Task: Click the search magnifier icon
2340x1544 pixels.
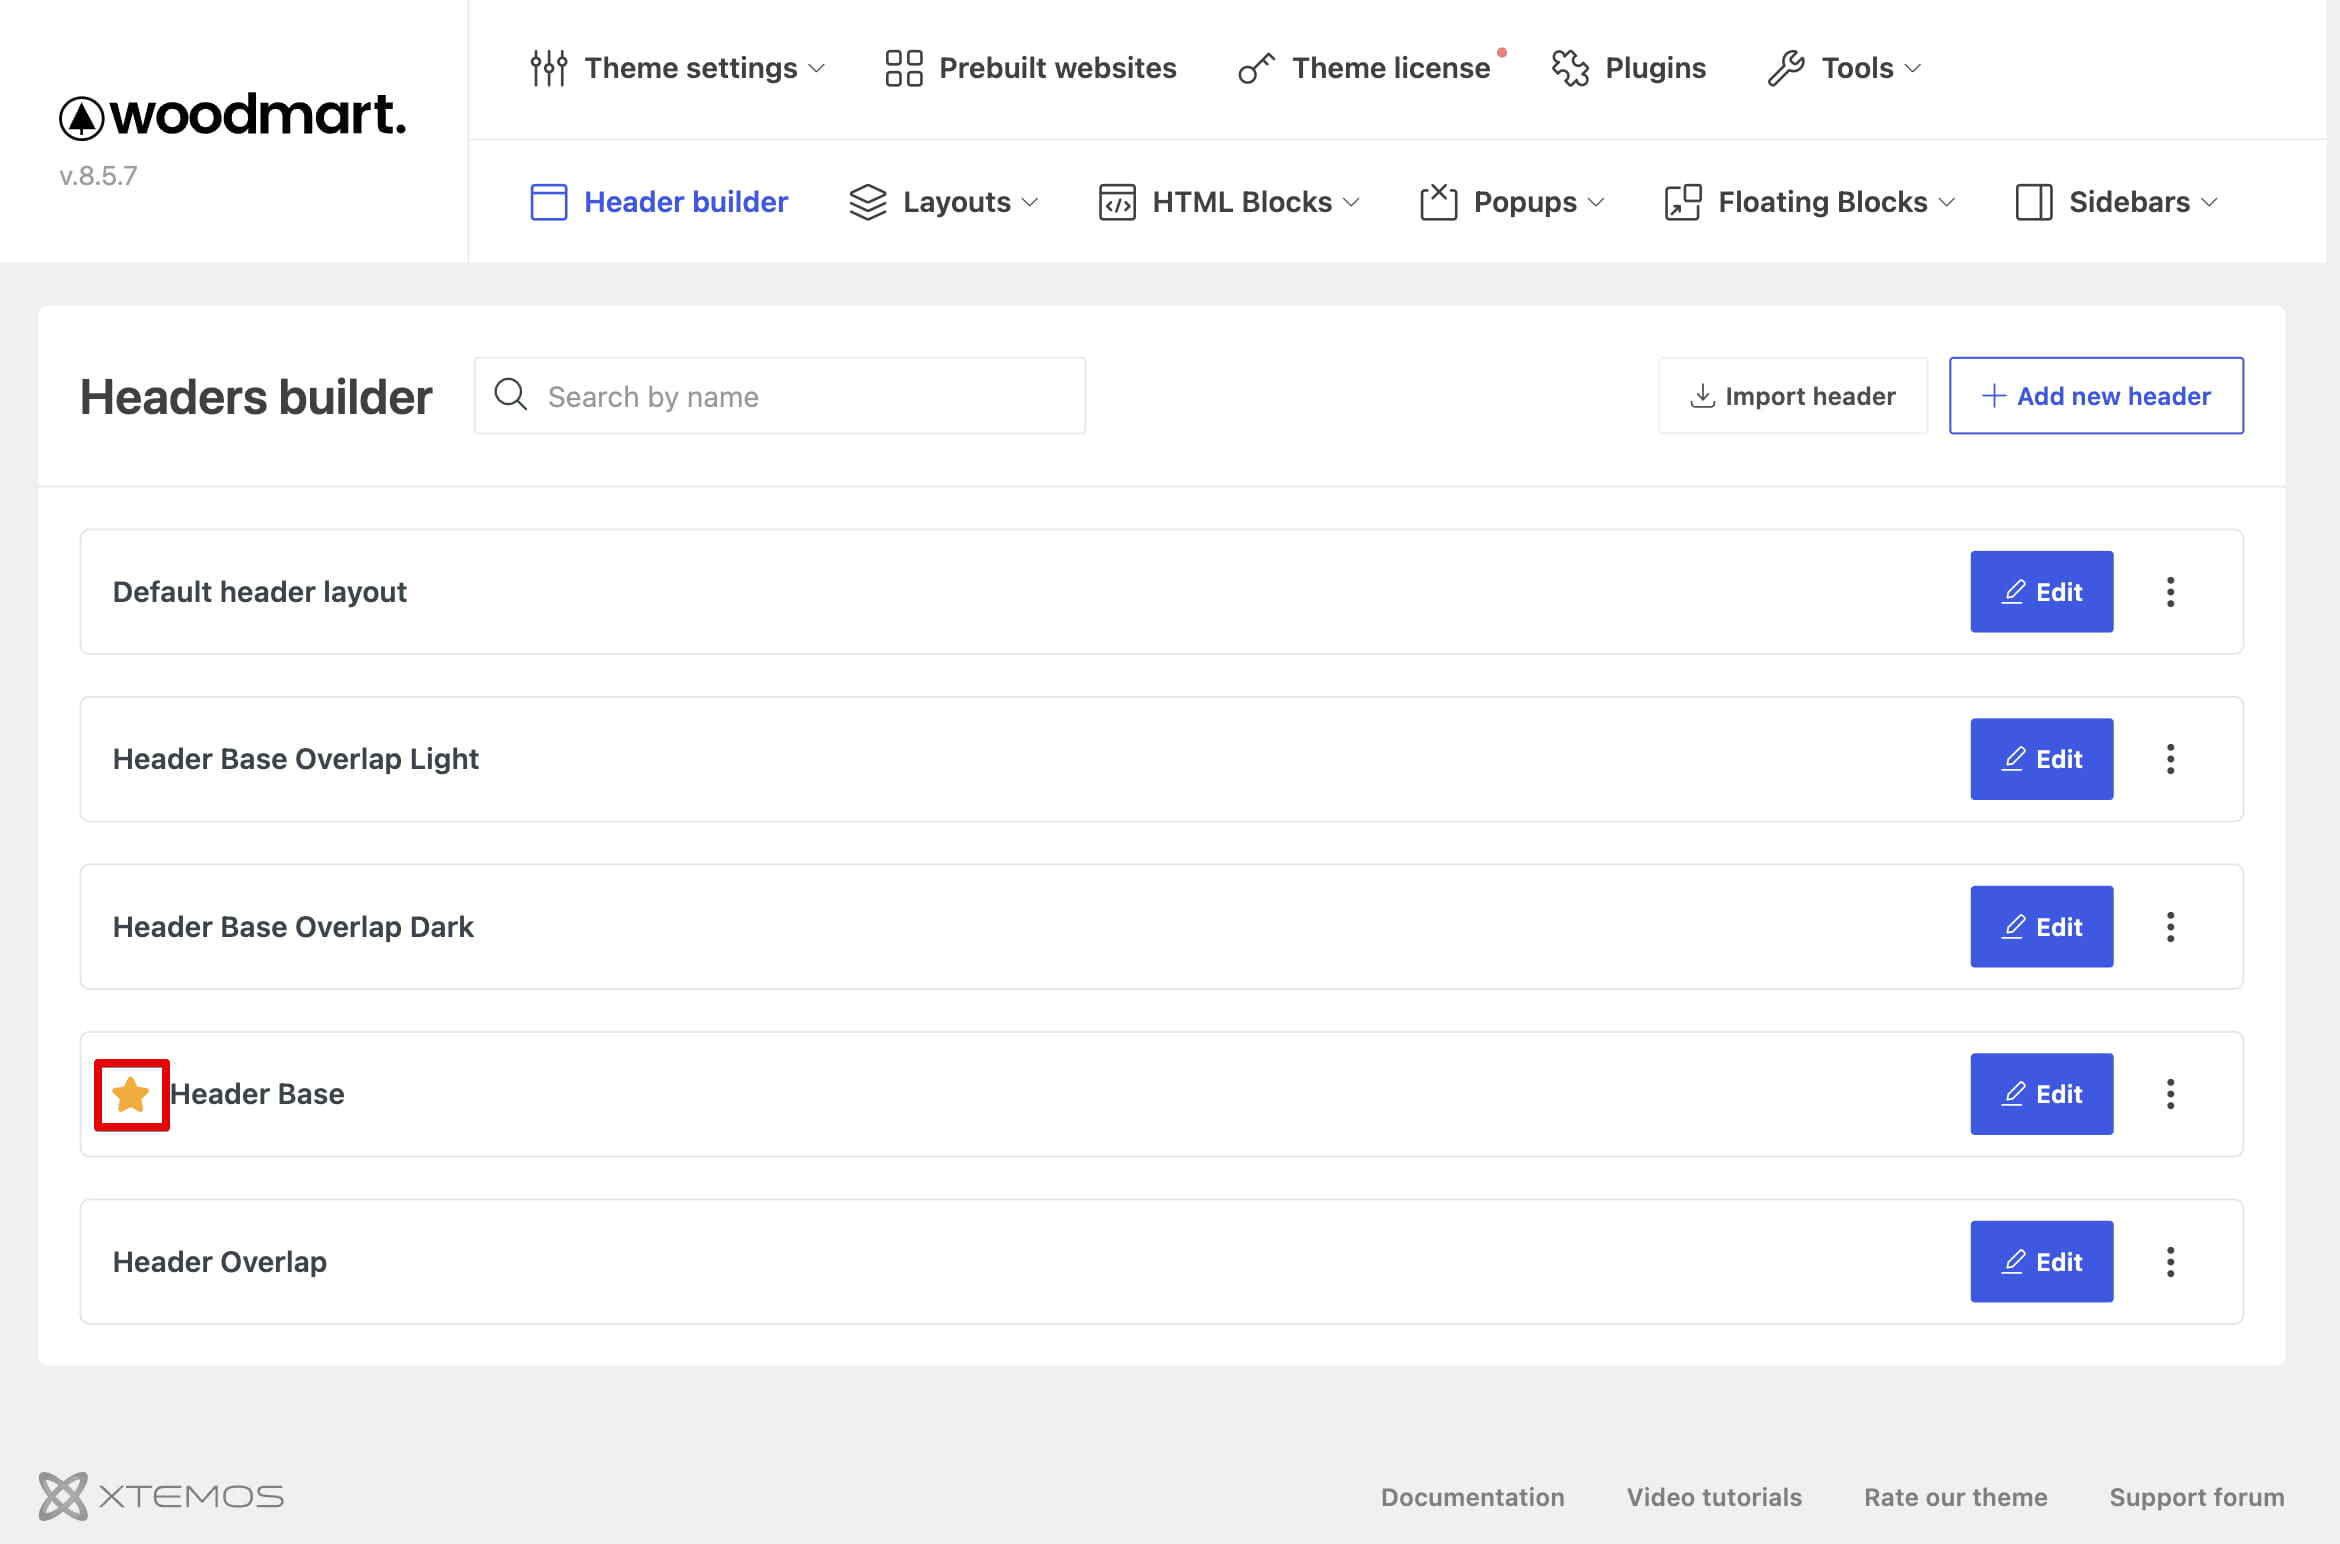Action: [511, 395]
